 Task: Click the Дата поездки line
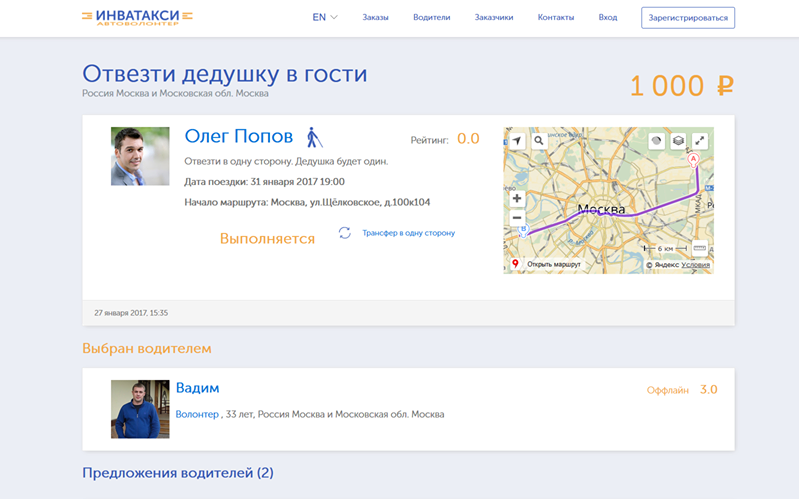(x=264, y=182)
